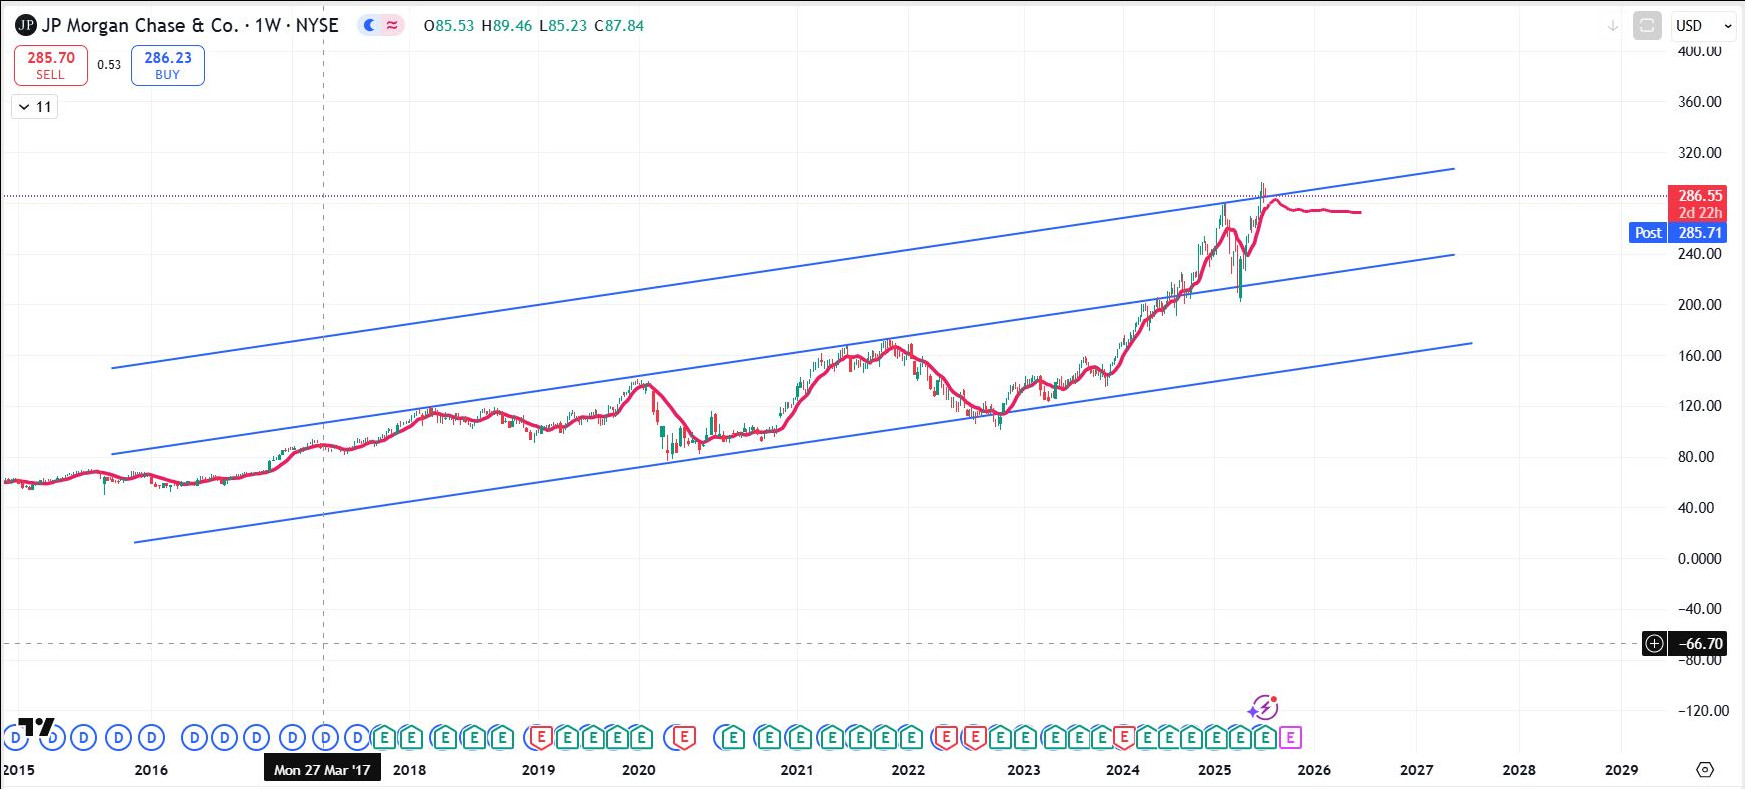
Task: Click the 320.00 price axis label
Action: coord(1699,153)
